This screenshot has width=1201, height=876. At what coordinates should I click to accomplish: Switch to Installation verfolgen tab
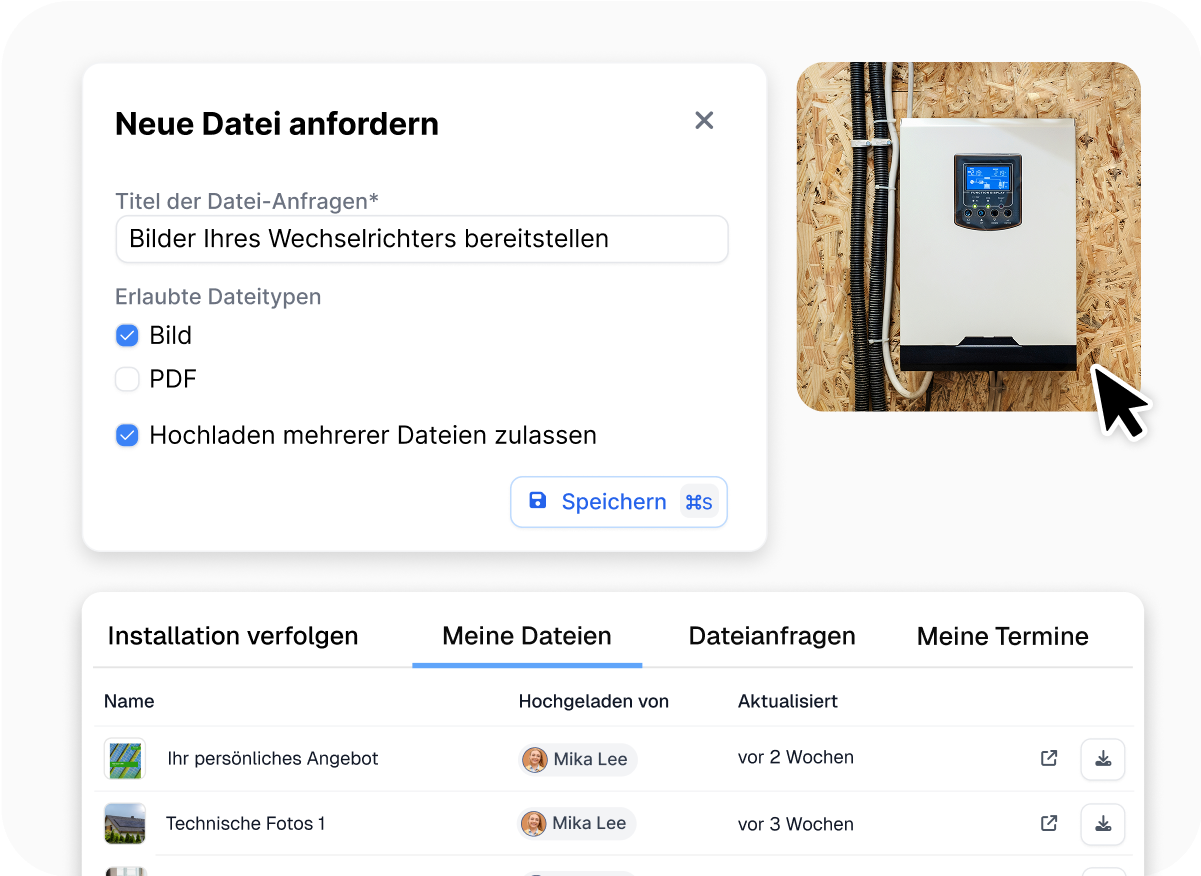(233, 636)
